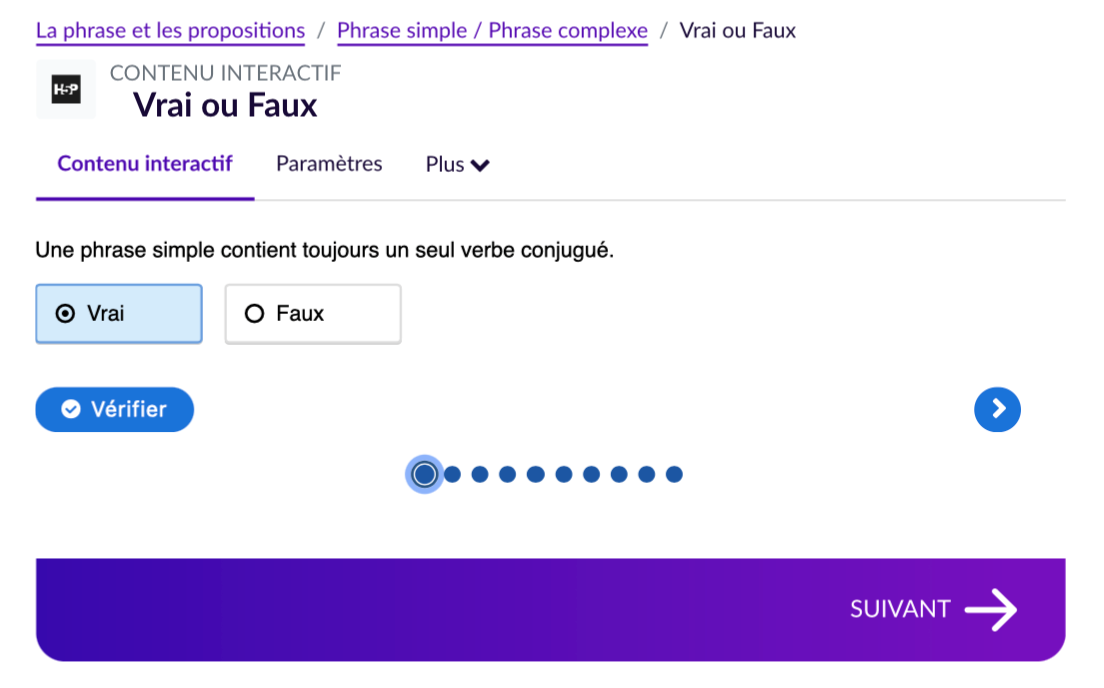Click the checkmark icon on Vérifier

click(x=71, y=409)
